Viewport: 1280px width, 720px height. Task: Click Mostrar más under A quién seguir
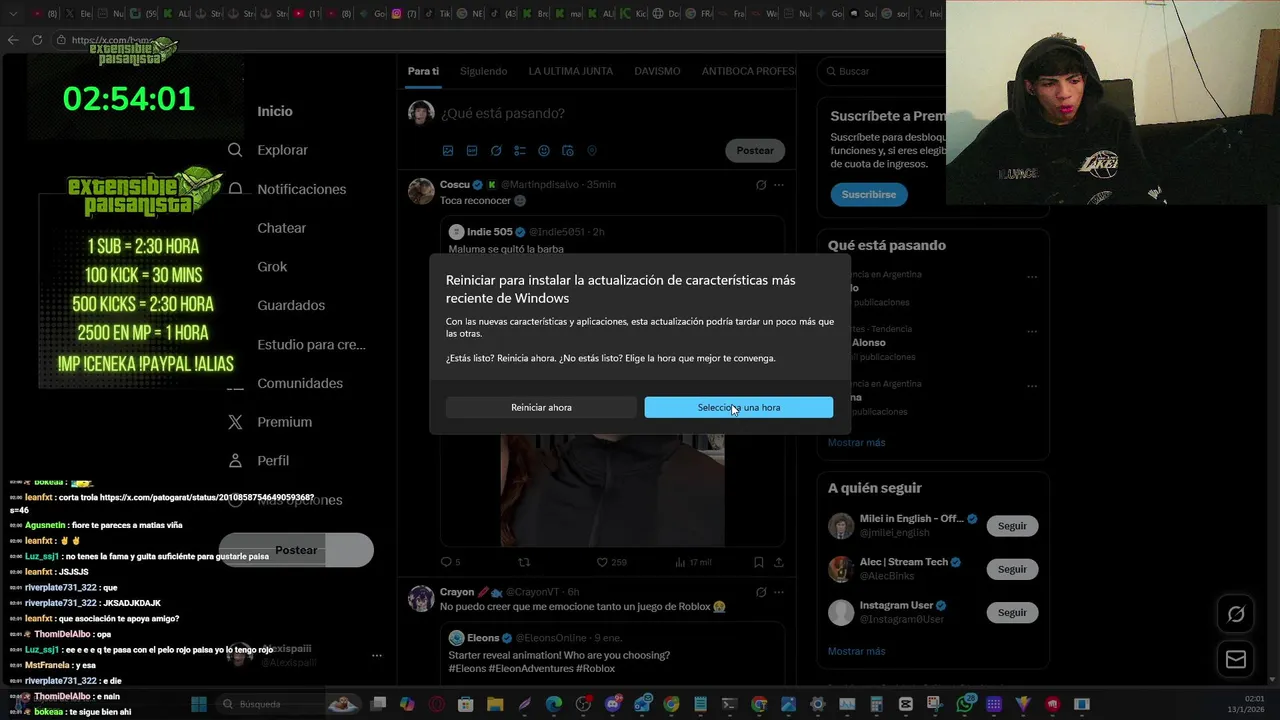point(856,651)
